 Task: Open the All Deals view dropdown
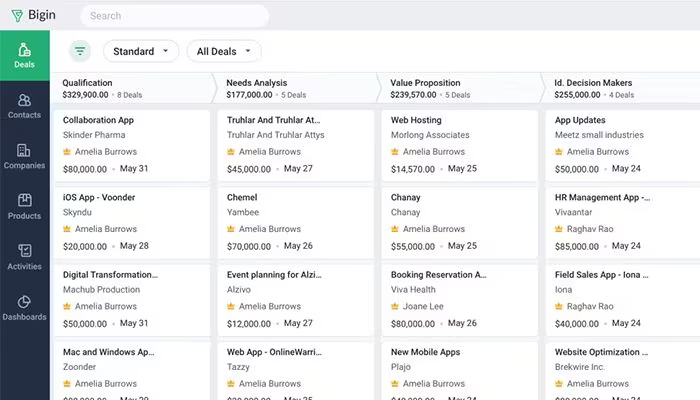point(224,51)
